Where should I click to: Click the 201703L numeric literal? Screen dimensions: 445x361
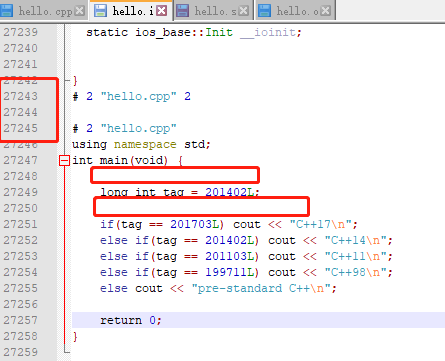point(195,224)
